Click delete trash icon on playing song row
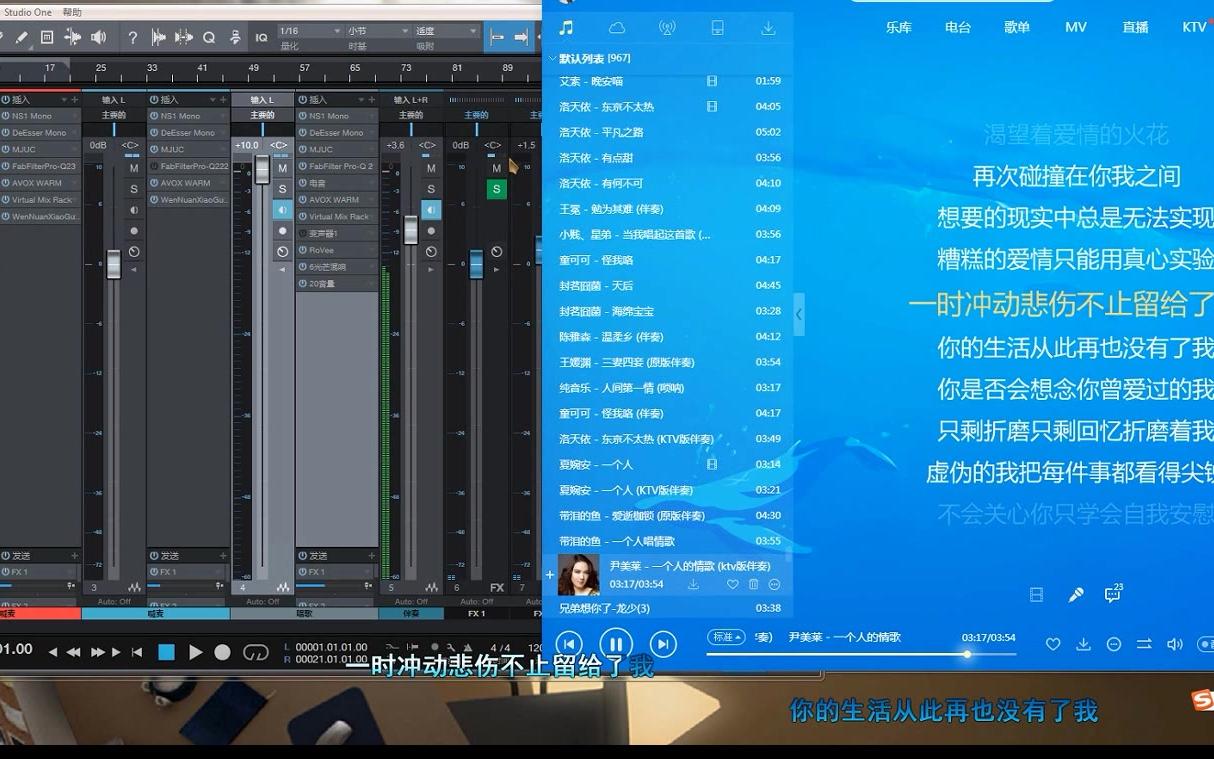 pyautogui.click(x=753, y=584)
